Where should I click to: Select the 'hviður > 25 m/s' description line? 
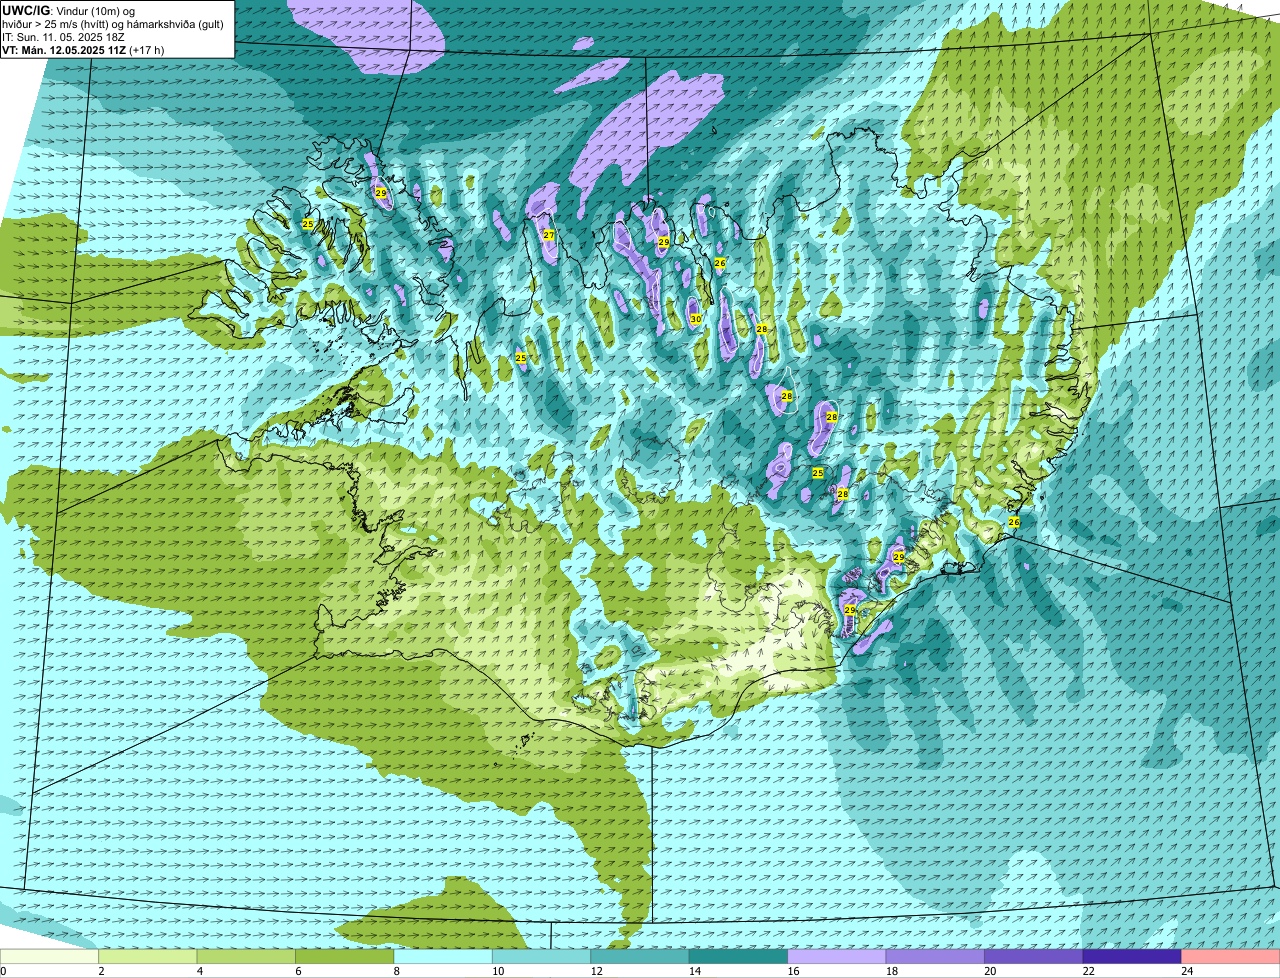coord(113,23)
